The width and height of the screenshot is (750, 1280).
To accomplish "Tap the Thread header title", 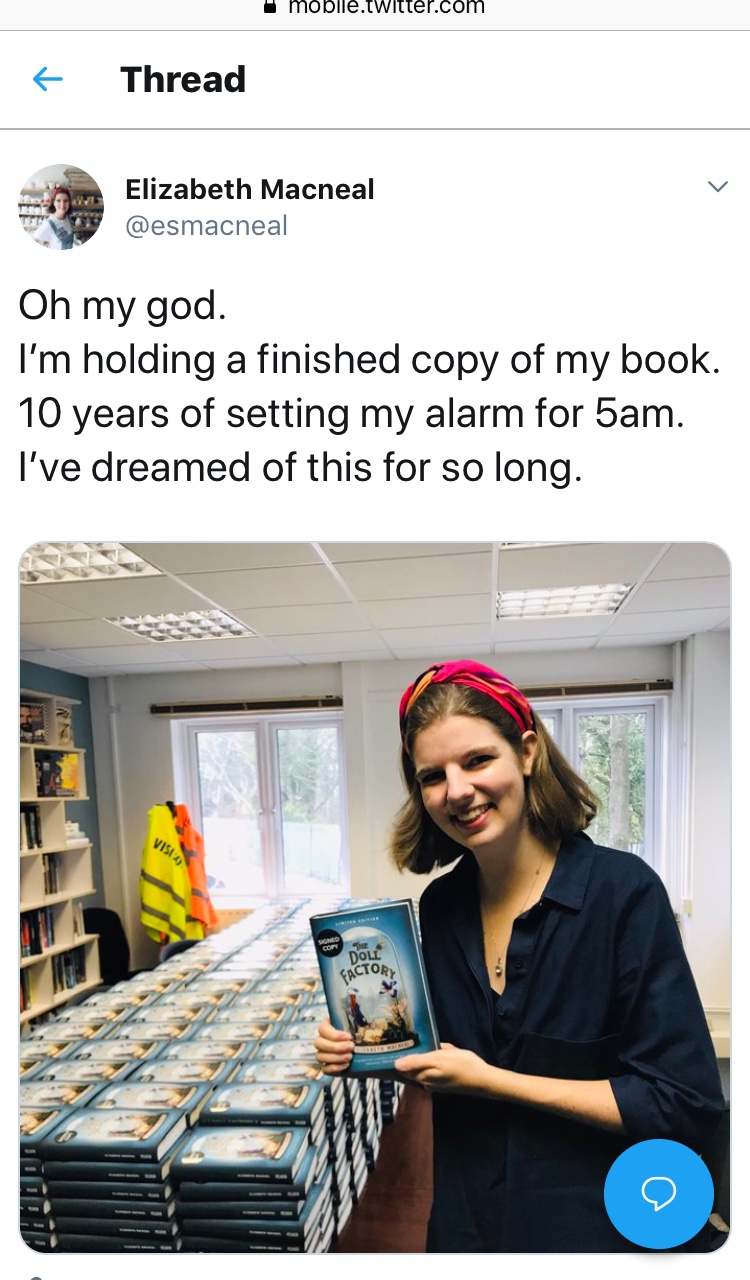I will (x=183, y=79).
